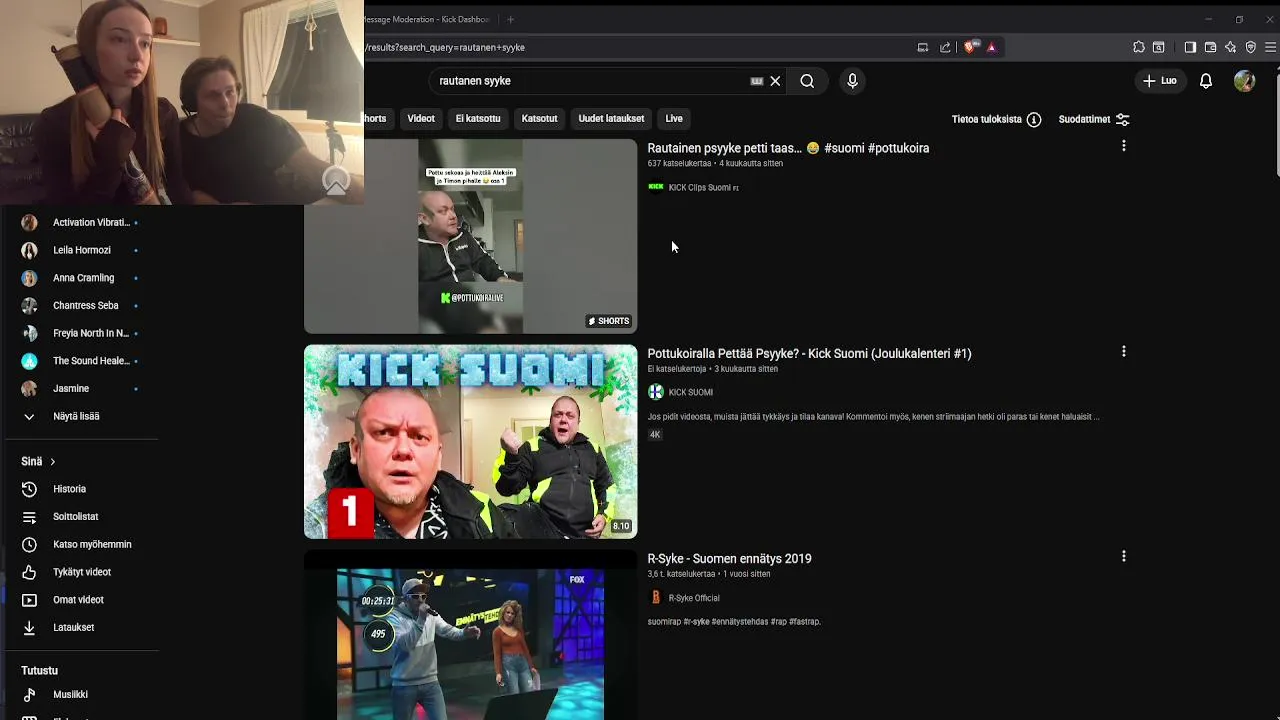Click the Tykätyt videot thumbs-up icon
Image resolution: width=1280 pixels, height=720 pixels.
click(29, 572)
